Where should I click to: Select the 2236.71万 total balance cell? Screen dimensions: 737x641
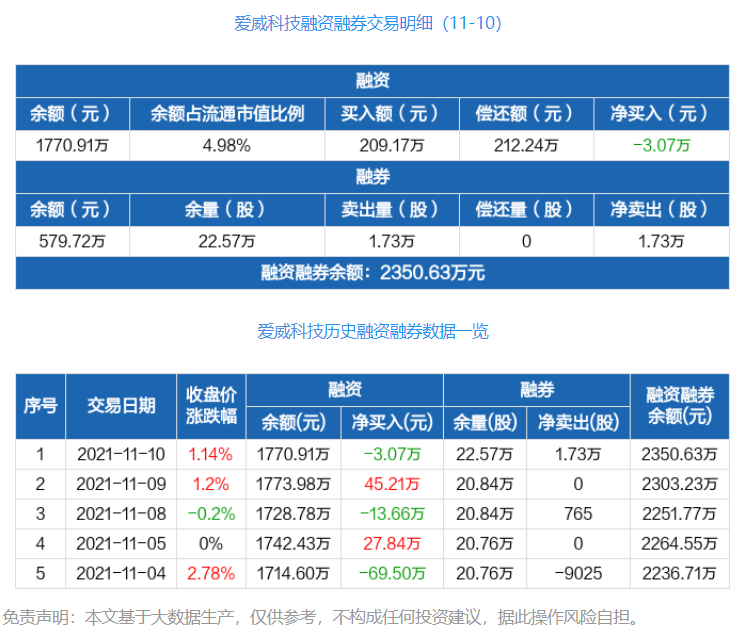pyautogui.click(x=680, y=574)
